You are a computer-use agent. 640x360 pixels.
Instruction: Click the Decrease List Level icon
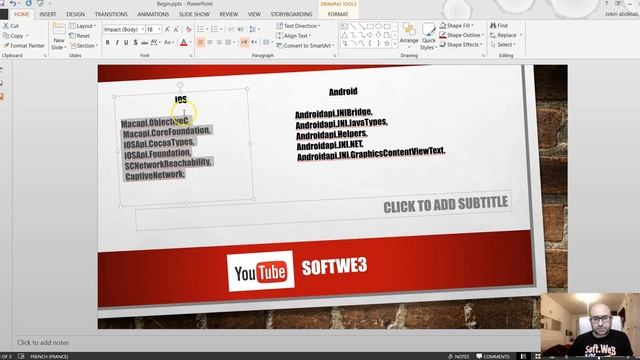(x=231, y=29)
